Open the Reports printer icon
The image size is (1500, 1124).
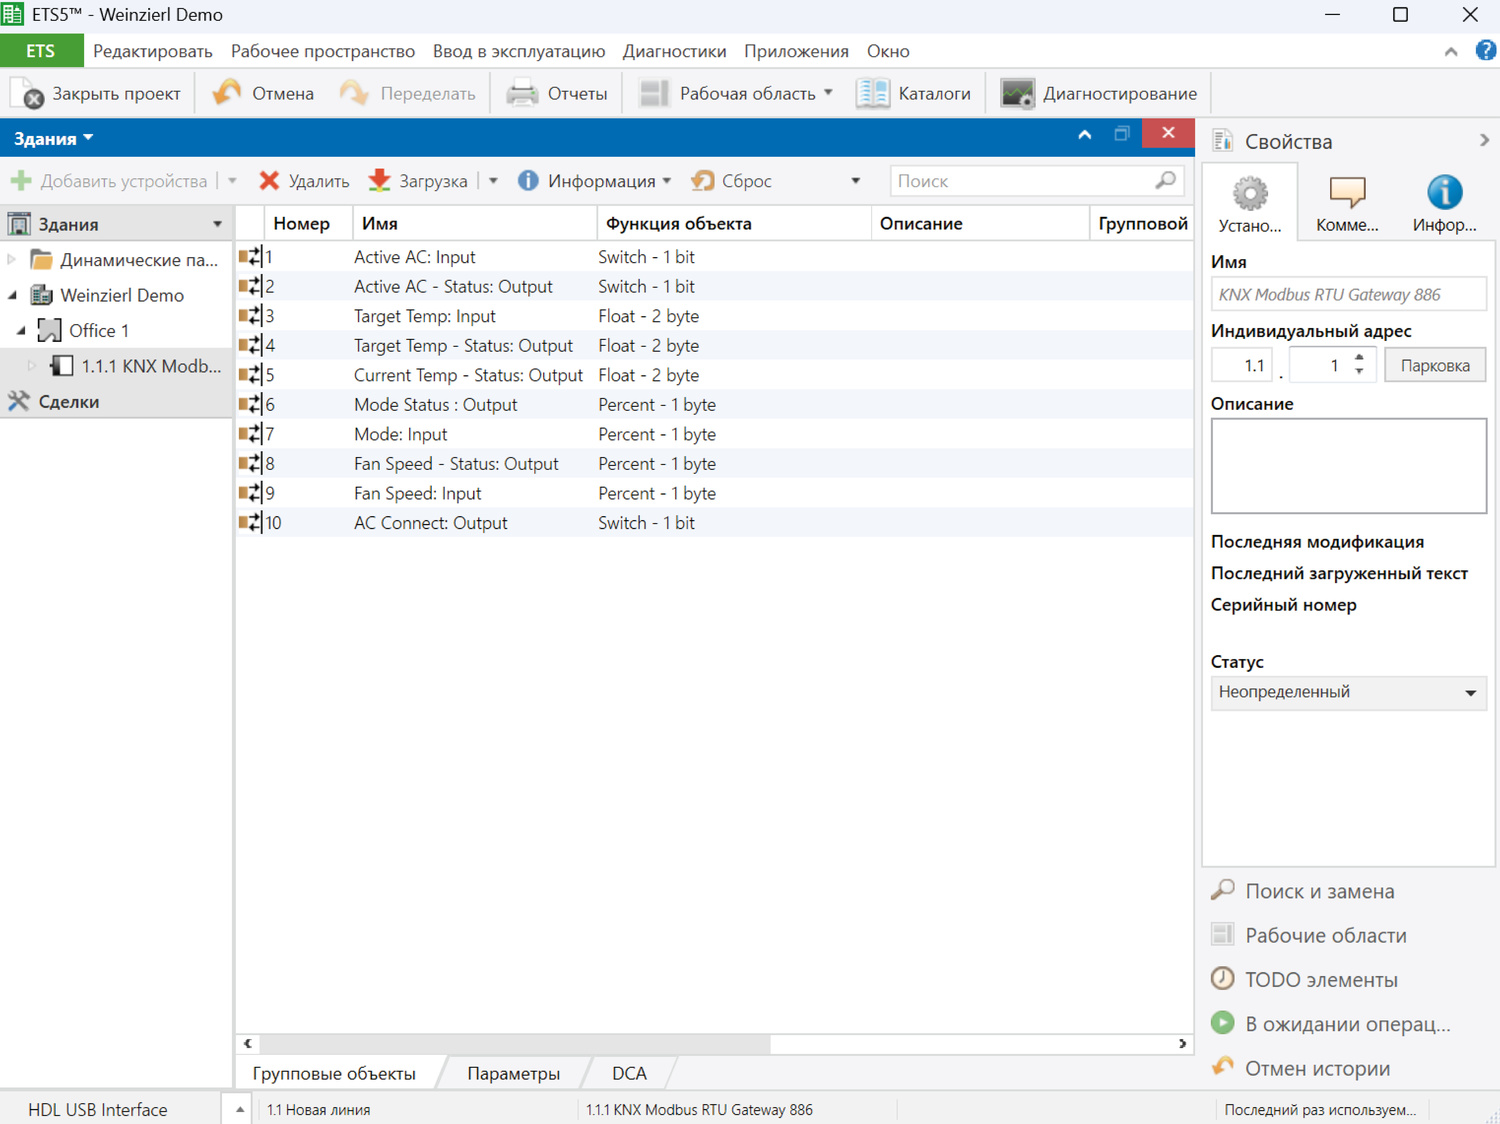click(522, 94)
